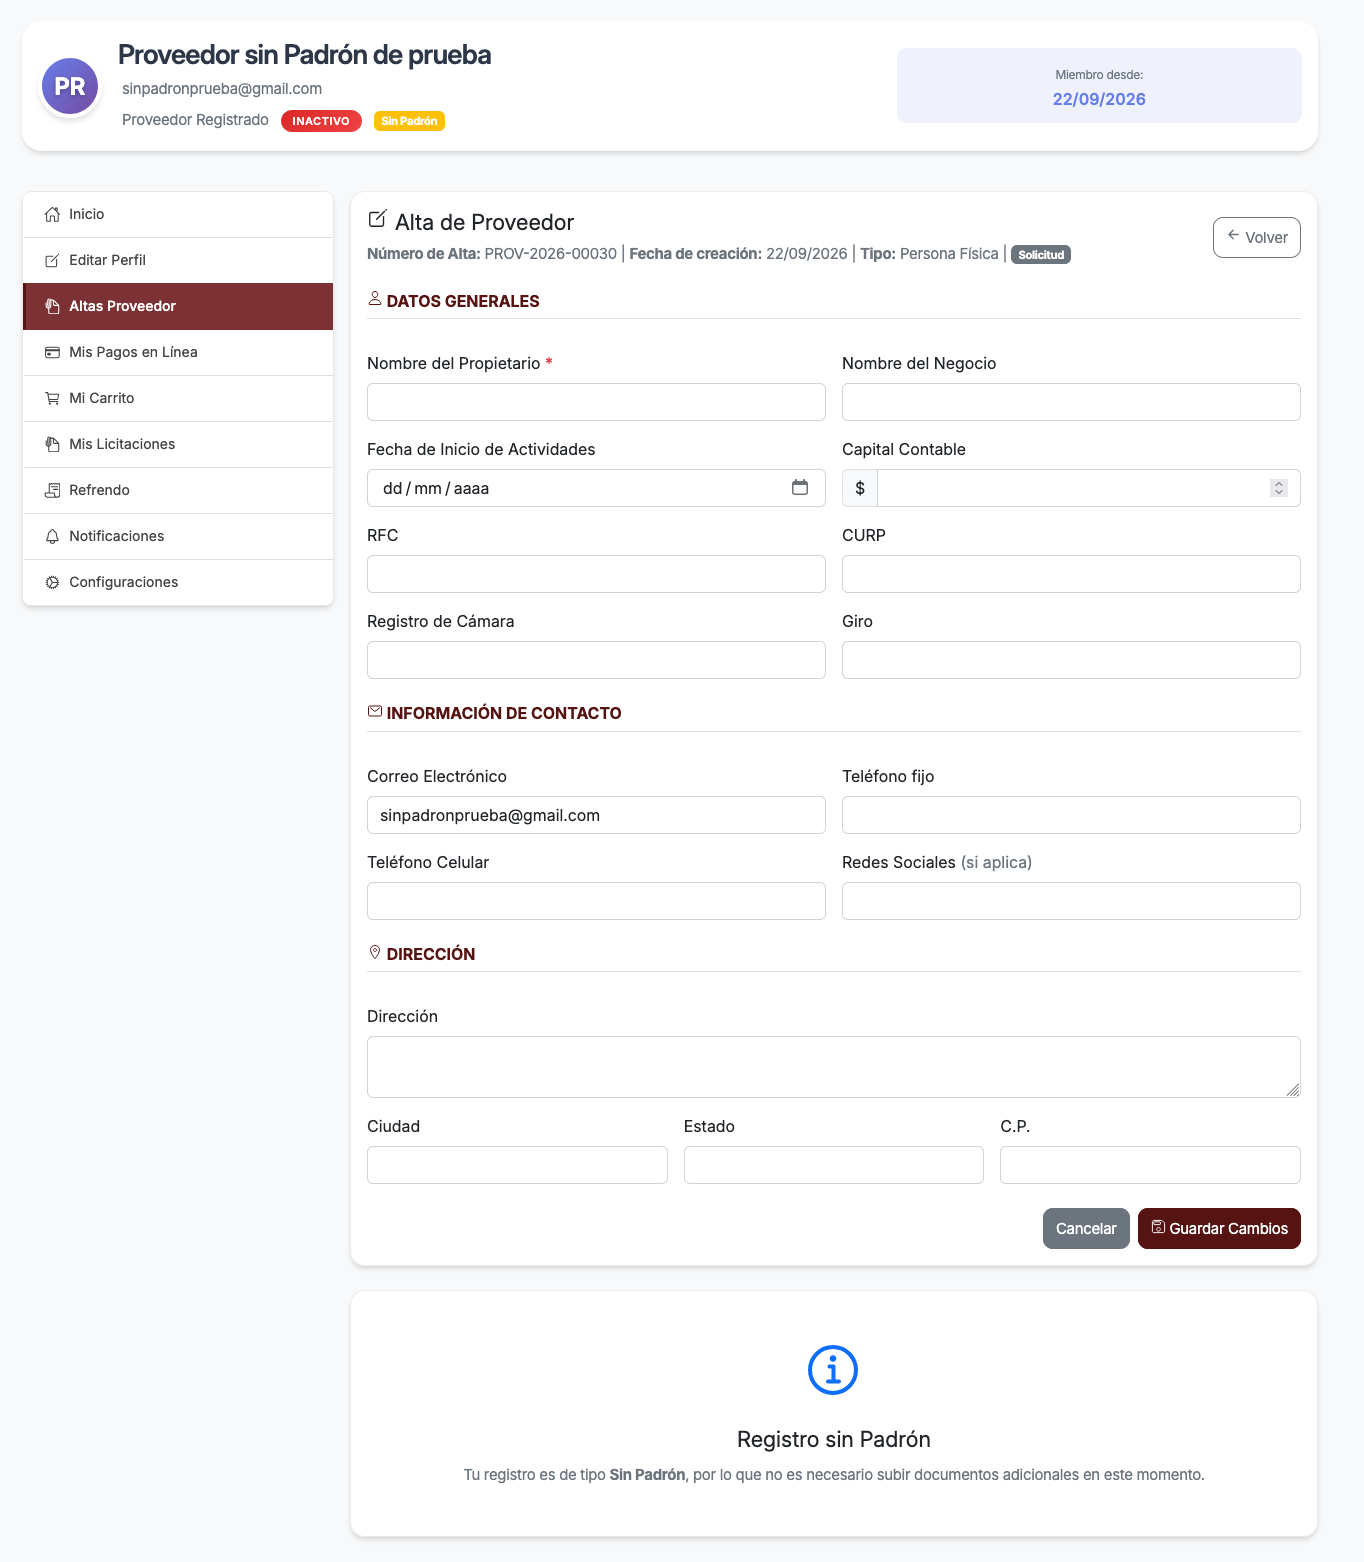Click the Inicio house icon
The image size is (1364, 1562).
click(52, 214)
